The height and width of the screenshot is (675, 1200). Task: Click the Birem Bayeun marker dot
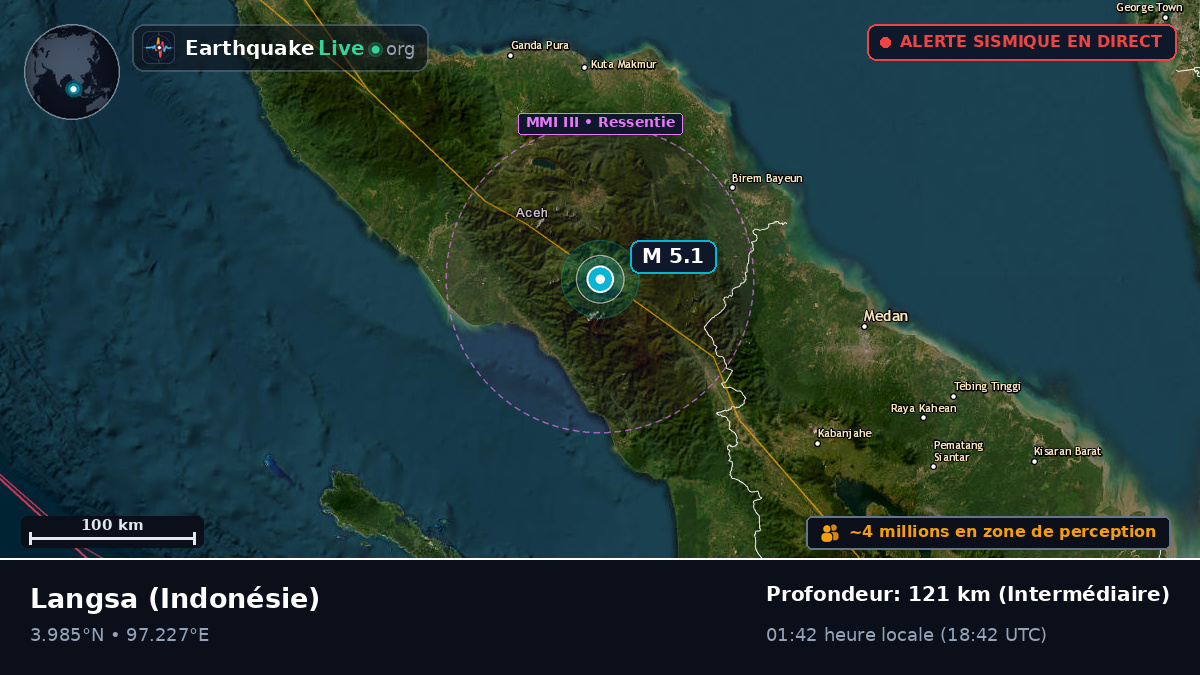click(x=732, y=187)
